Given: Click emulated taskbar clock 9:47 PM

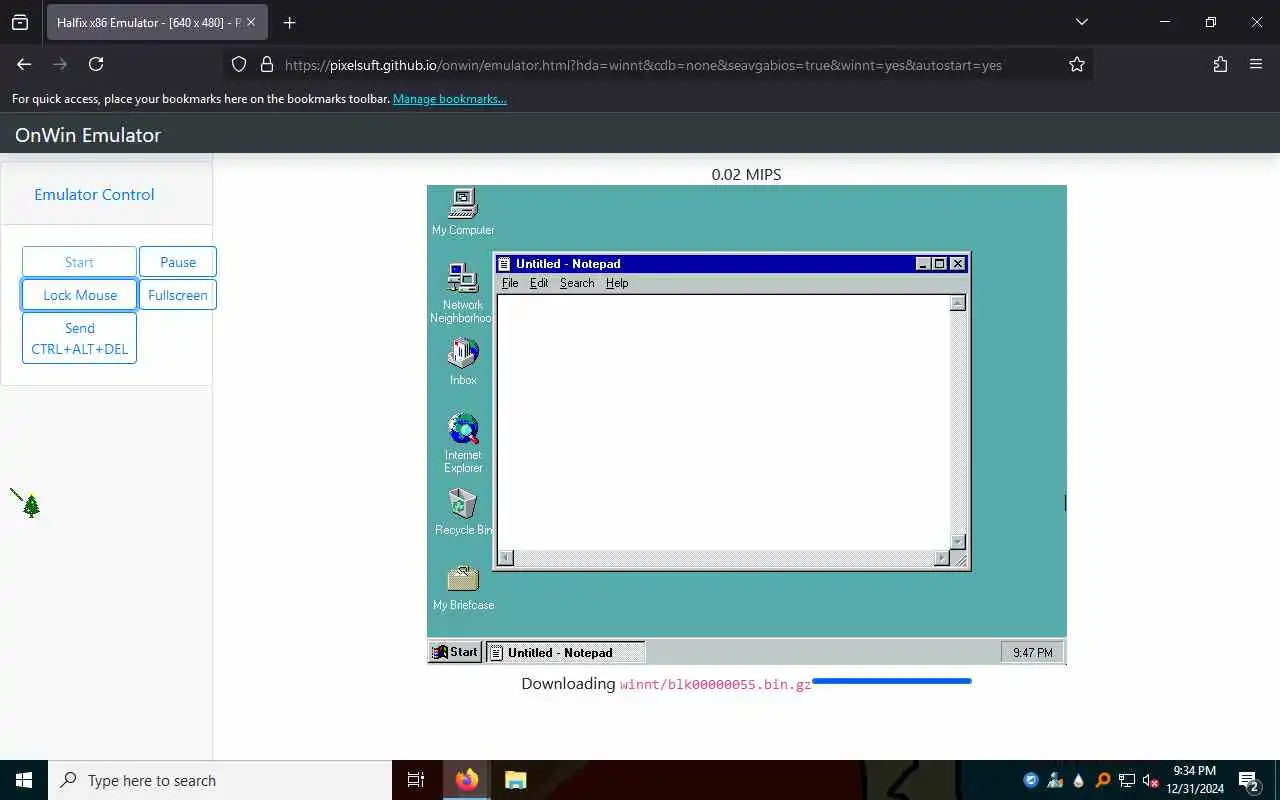Looking at the screenshot, I should click(x=1032, y=652).
